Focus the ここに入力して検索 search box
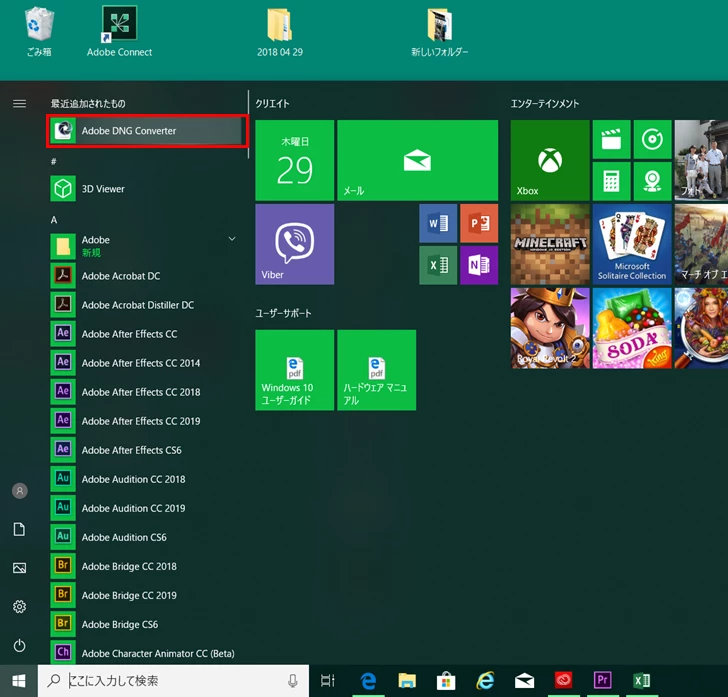The height and width of the screenshot is (697, 728). pyautogui.click(x=173, y=681)
